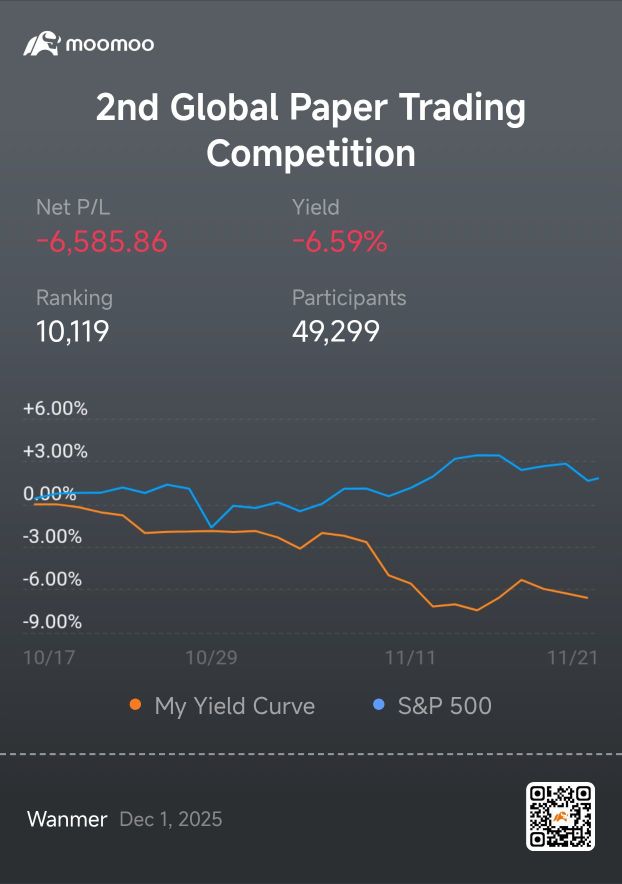Click the moomoo bull logo icon
Image resolution: width=622 pixels, height=884 pixels.
42,43
